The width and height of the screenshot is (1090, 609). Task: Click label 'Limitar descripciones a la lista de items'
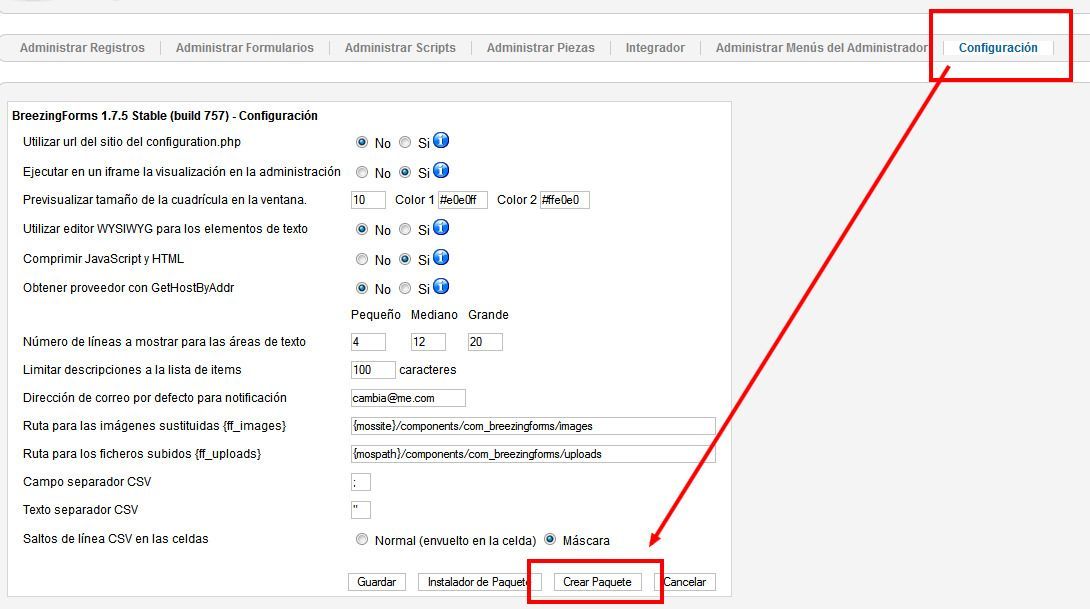[x=132, y=370]
